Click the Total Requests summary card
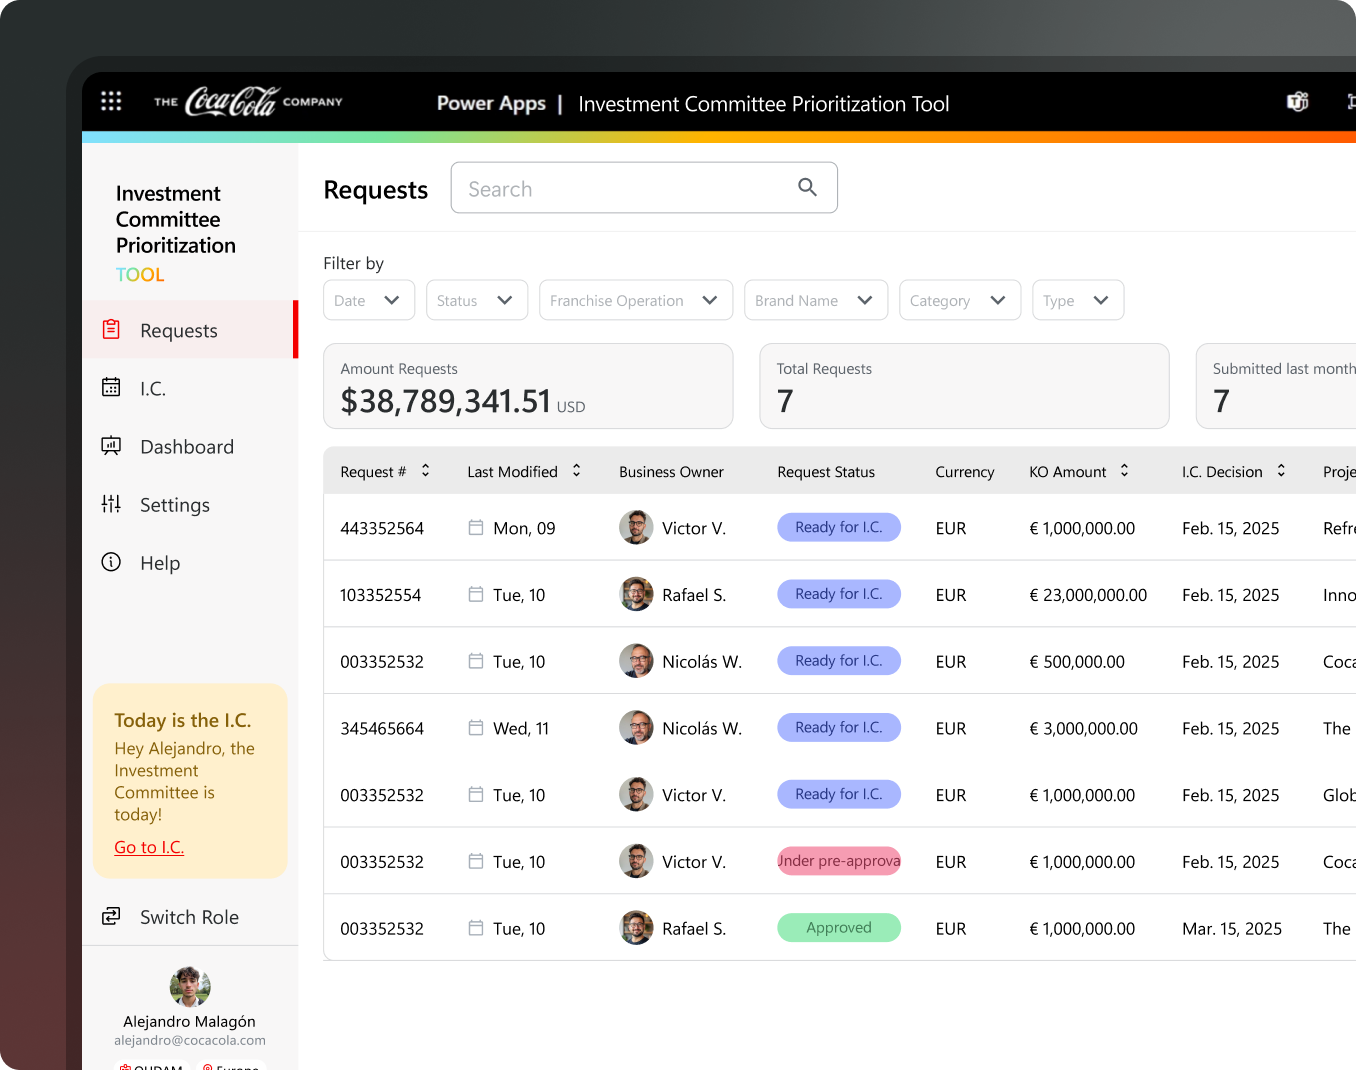 (x=964, y=386)
